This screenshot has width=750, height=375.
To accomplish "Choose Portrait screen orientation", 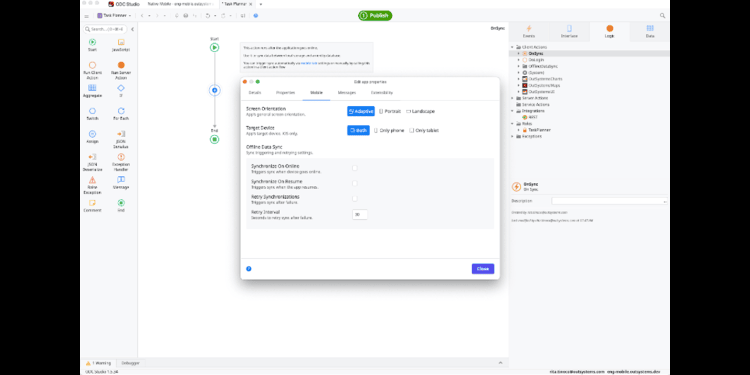I will click(390, 111).
